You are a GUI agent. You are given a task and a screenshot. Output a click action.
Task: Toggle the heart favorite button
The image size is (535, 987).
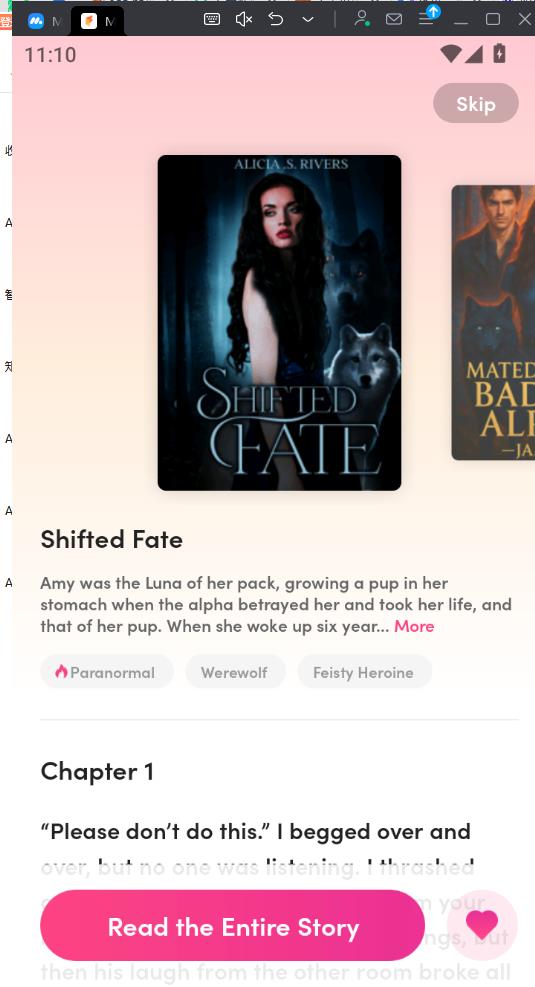point(482,925)
